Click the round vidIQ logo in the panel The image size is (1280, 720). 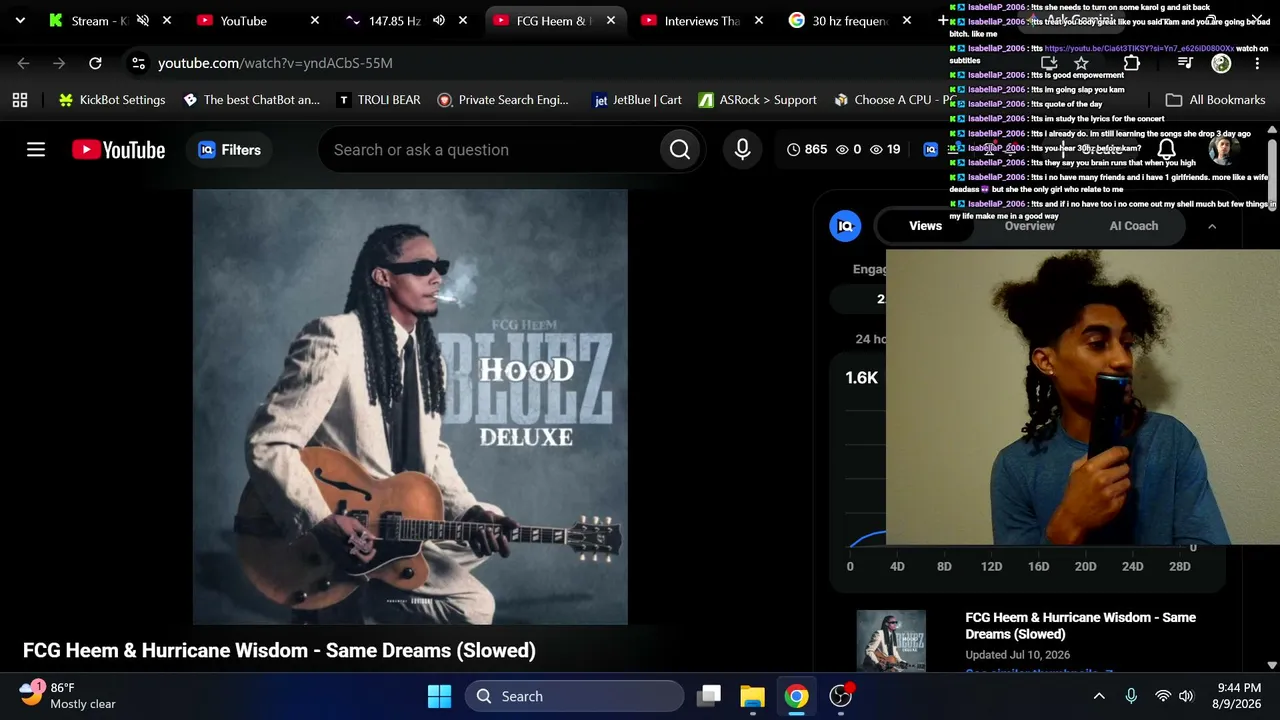click(x=845, y=226)
